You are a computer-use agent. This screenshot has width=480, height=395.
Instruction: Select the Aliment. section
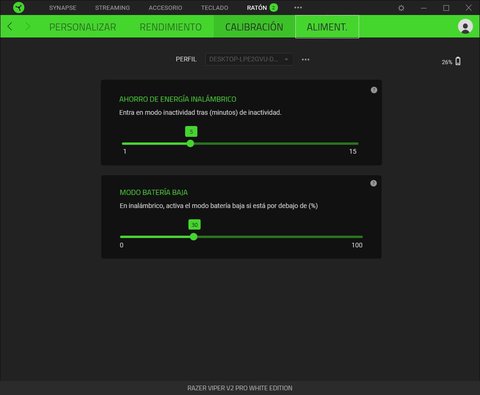tap(327, 27)
